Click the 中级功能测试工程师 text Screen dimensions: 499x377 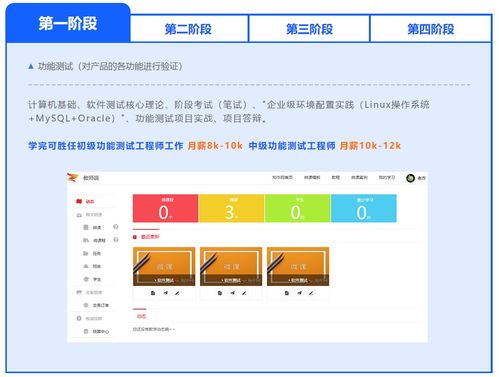point(292,146)
